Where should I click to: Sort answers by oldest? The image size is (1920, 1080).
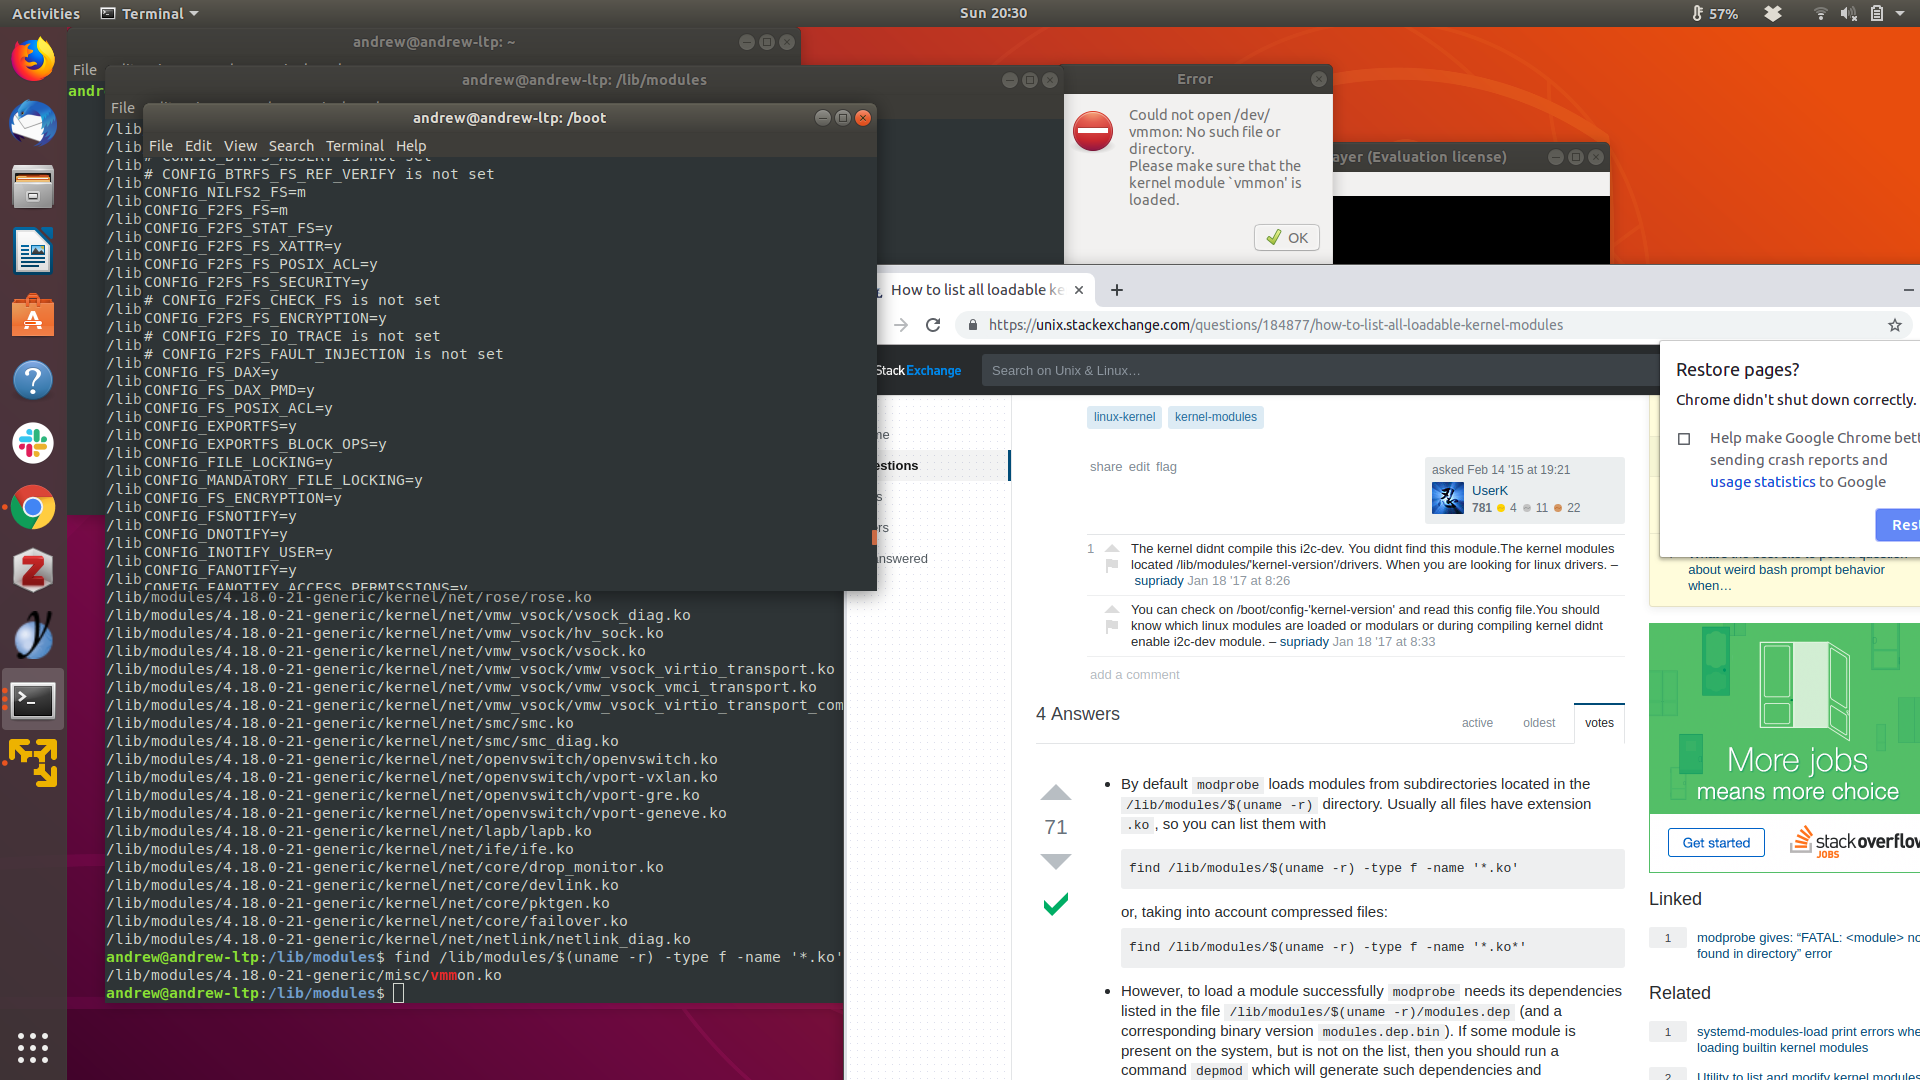(1538, 723)
